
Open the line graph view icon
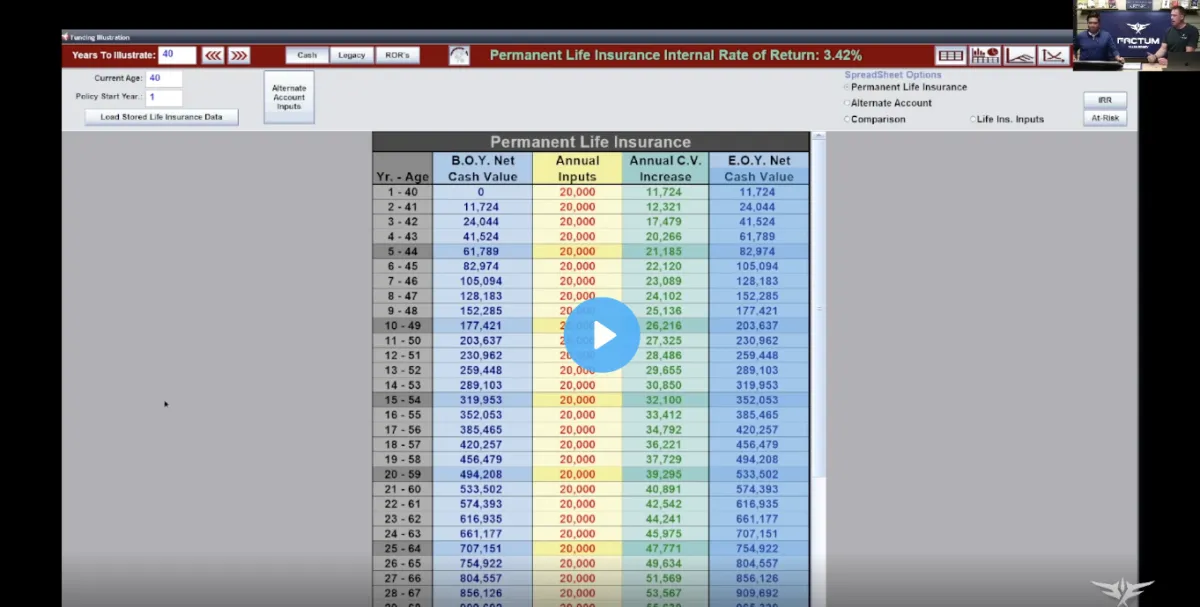1053,56
